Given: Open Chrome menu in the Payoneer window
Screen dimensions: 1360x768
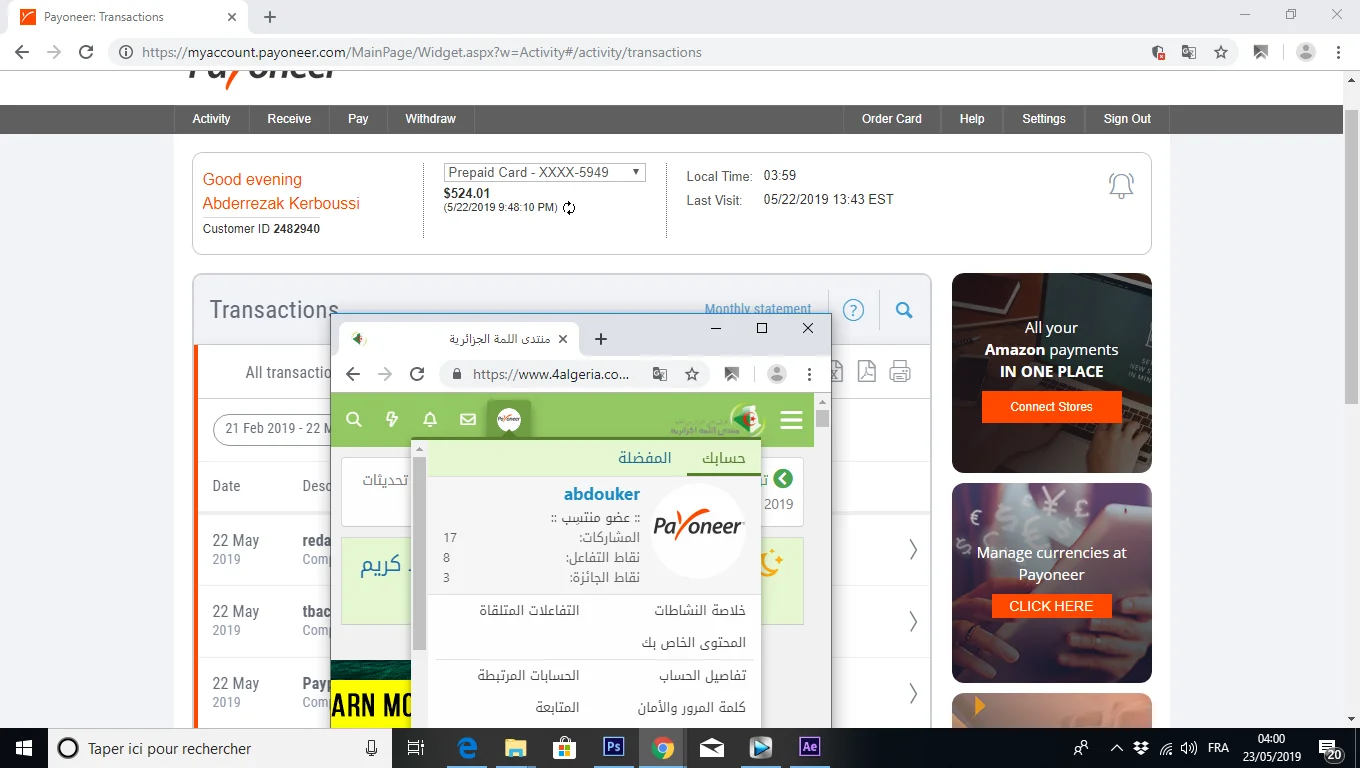Looking at the screenshot, I should [1338, 52].
